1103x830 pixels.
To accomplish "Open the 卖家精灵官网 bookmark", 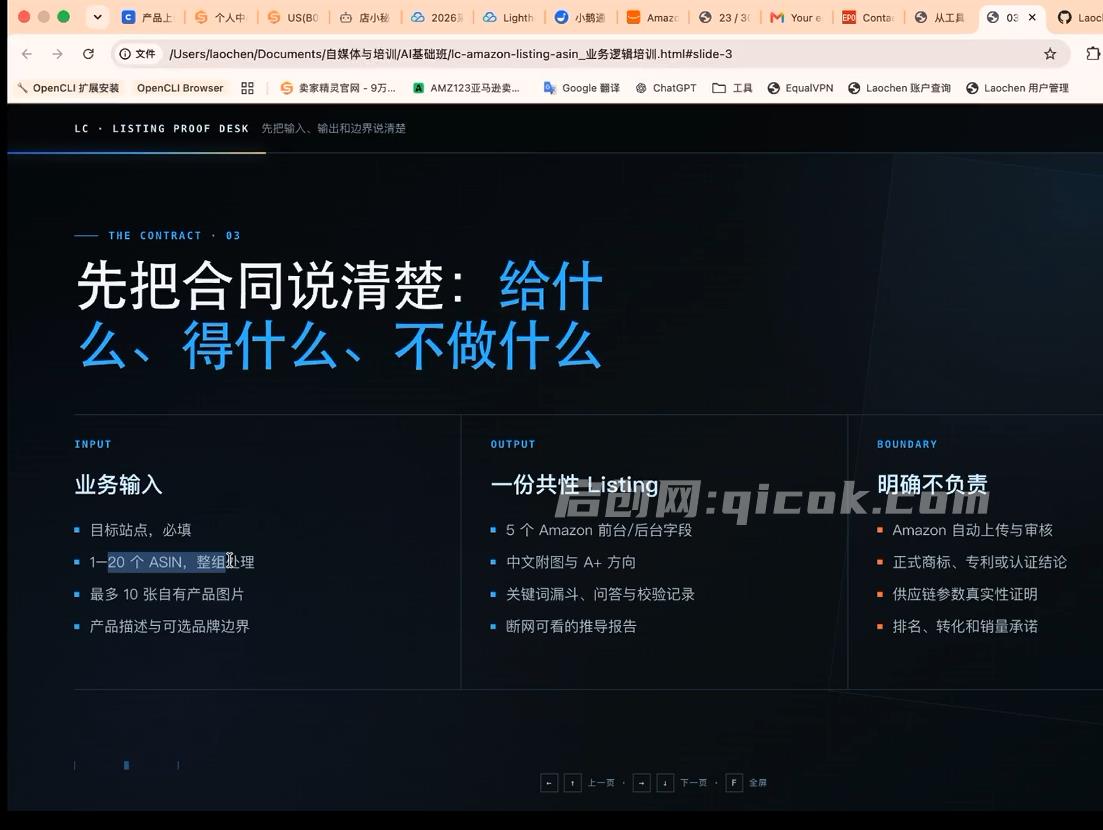I will tap(338, 88).
